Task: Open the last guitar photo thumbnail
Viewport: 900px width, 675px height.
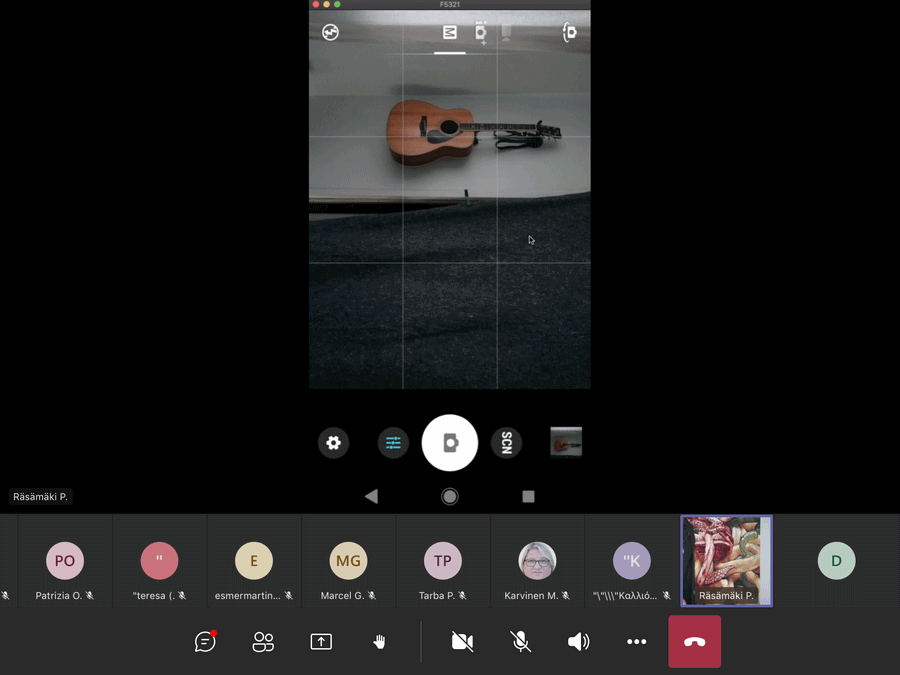Action: coord(566,442)
